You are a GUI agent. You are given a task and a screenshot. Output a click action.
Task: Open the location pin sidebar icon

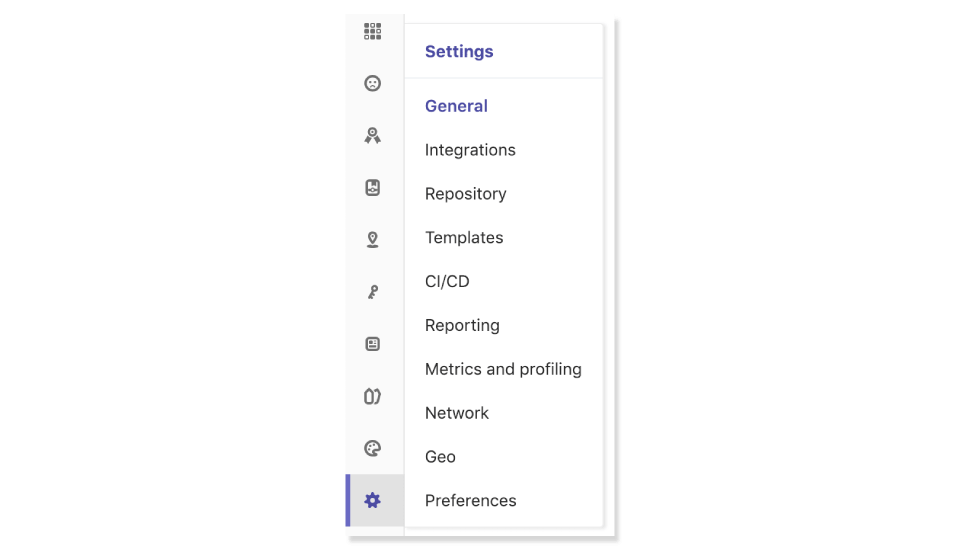pyautogui.click(x=372, y=239)
